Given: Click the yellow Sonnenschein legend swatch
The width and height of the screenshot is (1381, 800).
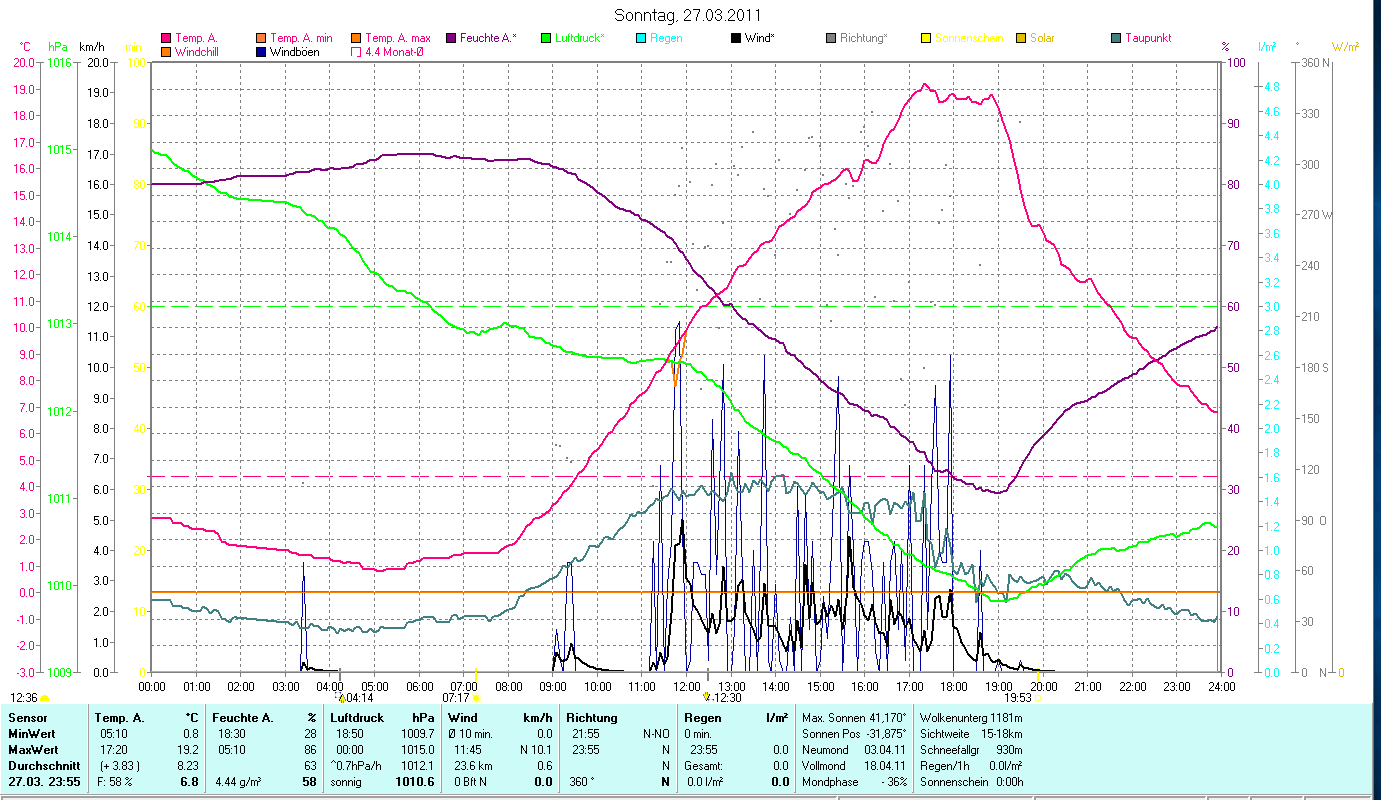Looking at the screenshot, I should (x=926, y=38).
